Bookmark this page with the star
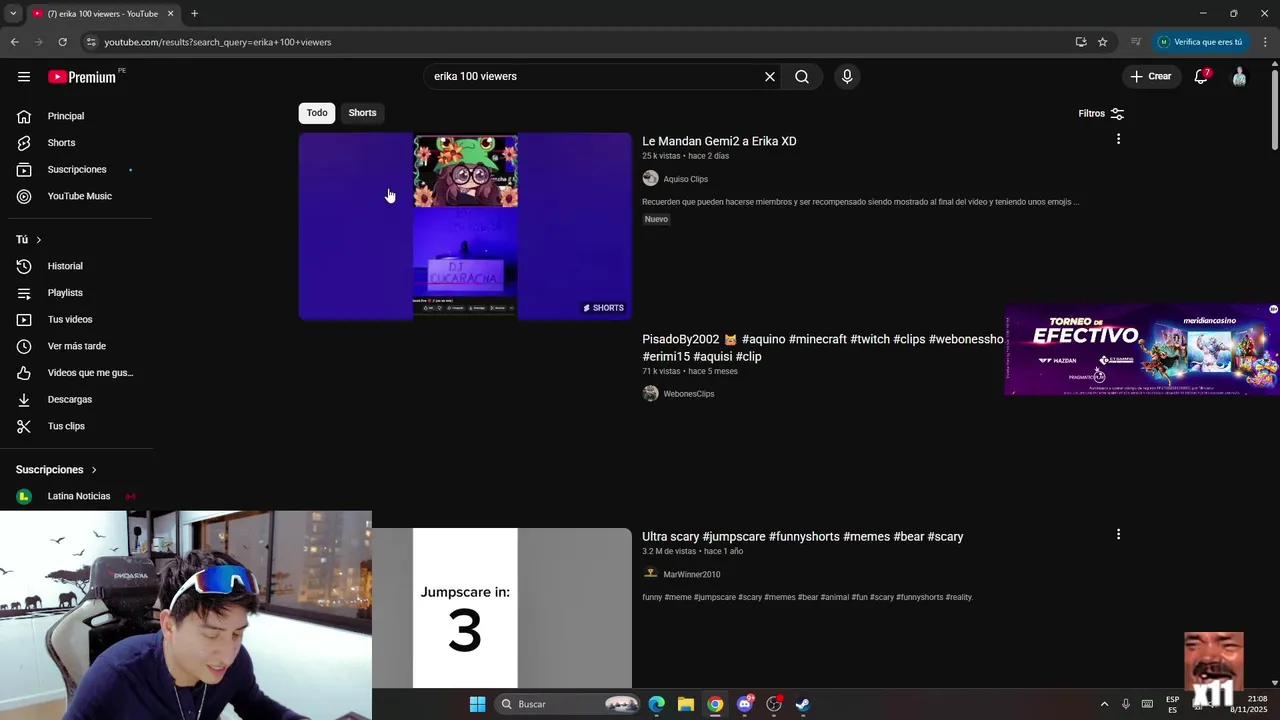 pos(1102,42)
